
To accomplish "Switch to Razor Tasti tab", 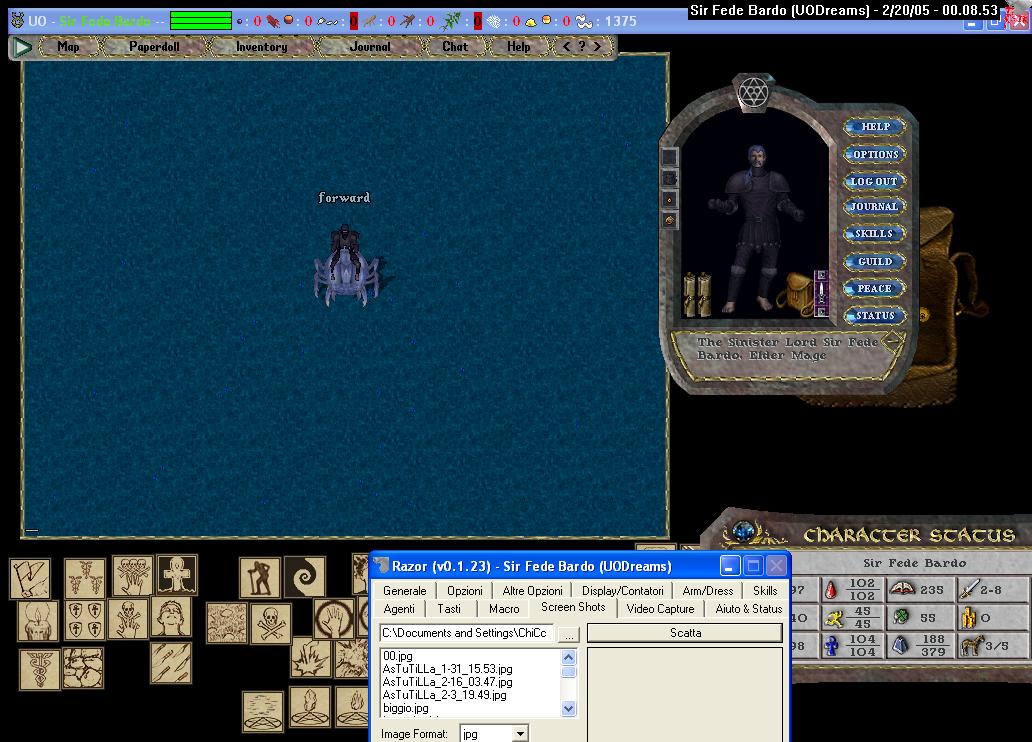I will [x=449, y=609].
